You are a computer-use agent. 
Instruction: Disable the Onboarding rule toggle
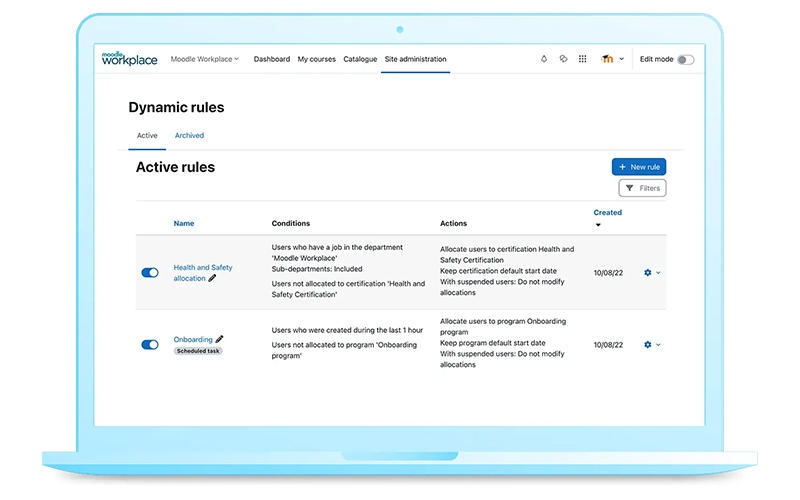[x=150, y=344]
